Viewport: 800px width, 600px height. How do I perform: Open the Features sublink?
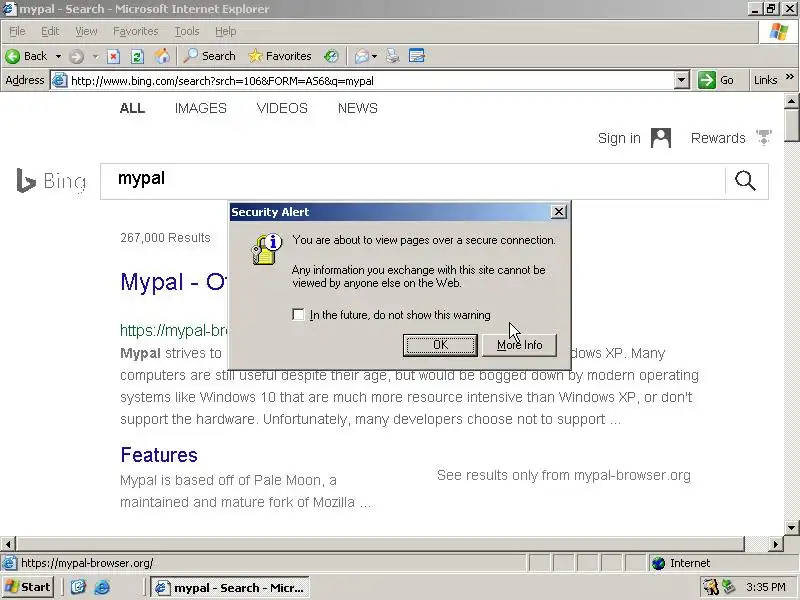click(x=159, y=455)
